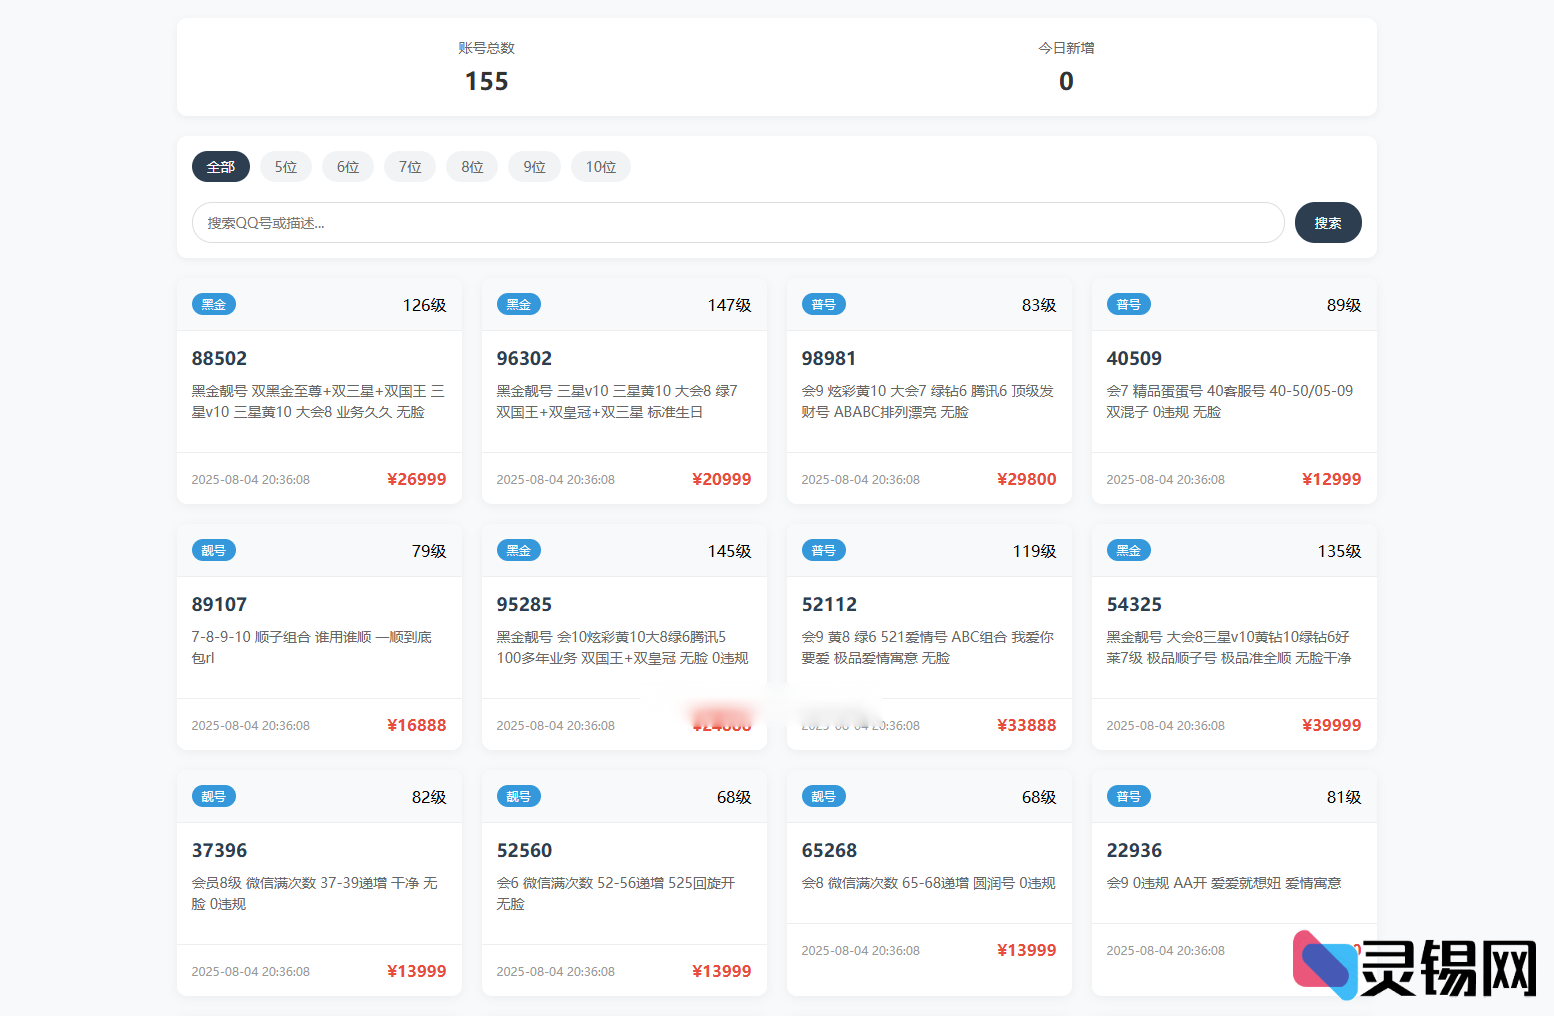Click the 靓号 badge on card 37396
Image resolution: width=1554 pixels, height=1016 pixels.
tap(213, 796)
